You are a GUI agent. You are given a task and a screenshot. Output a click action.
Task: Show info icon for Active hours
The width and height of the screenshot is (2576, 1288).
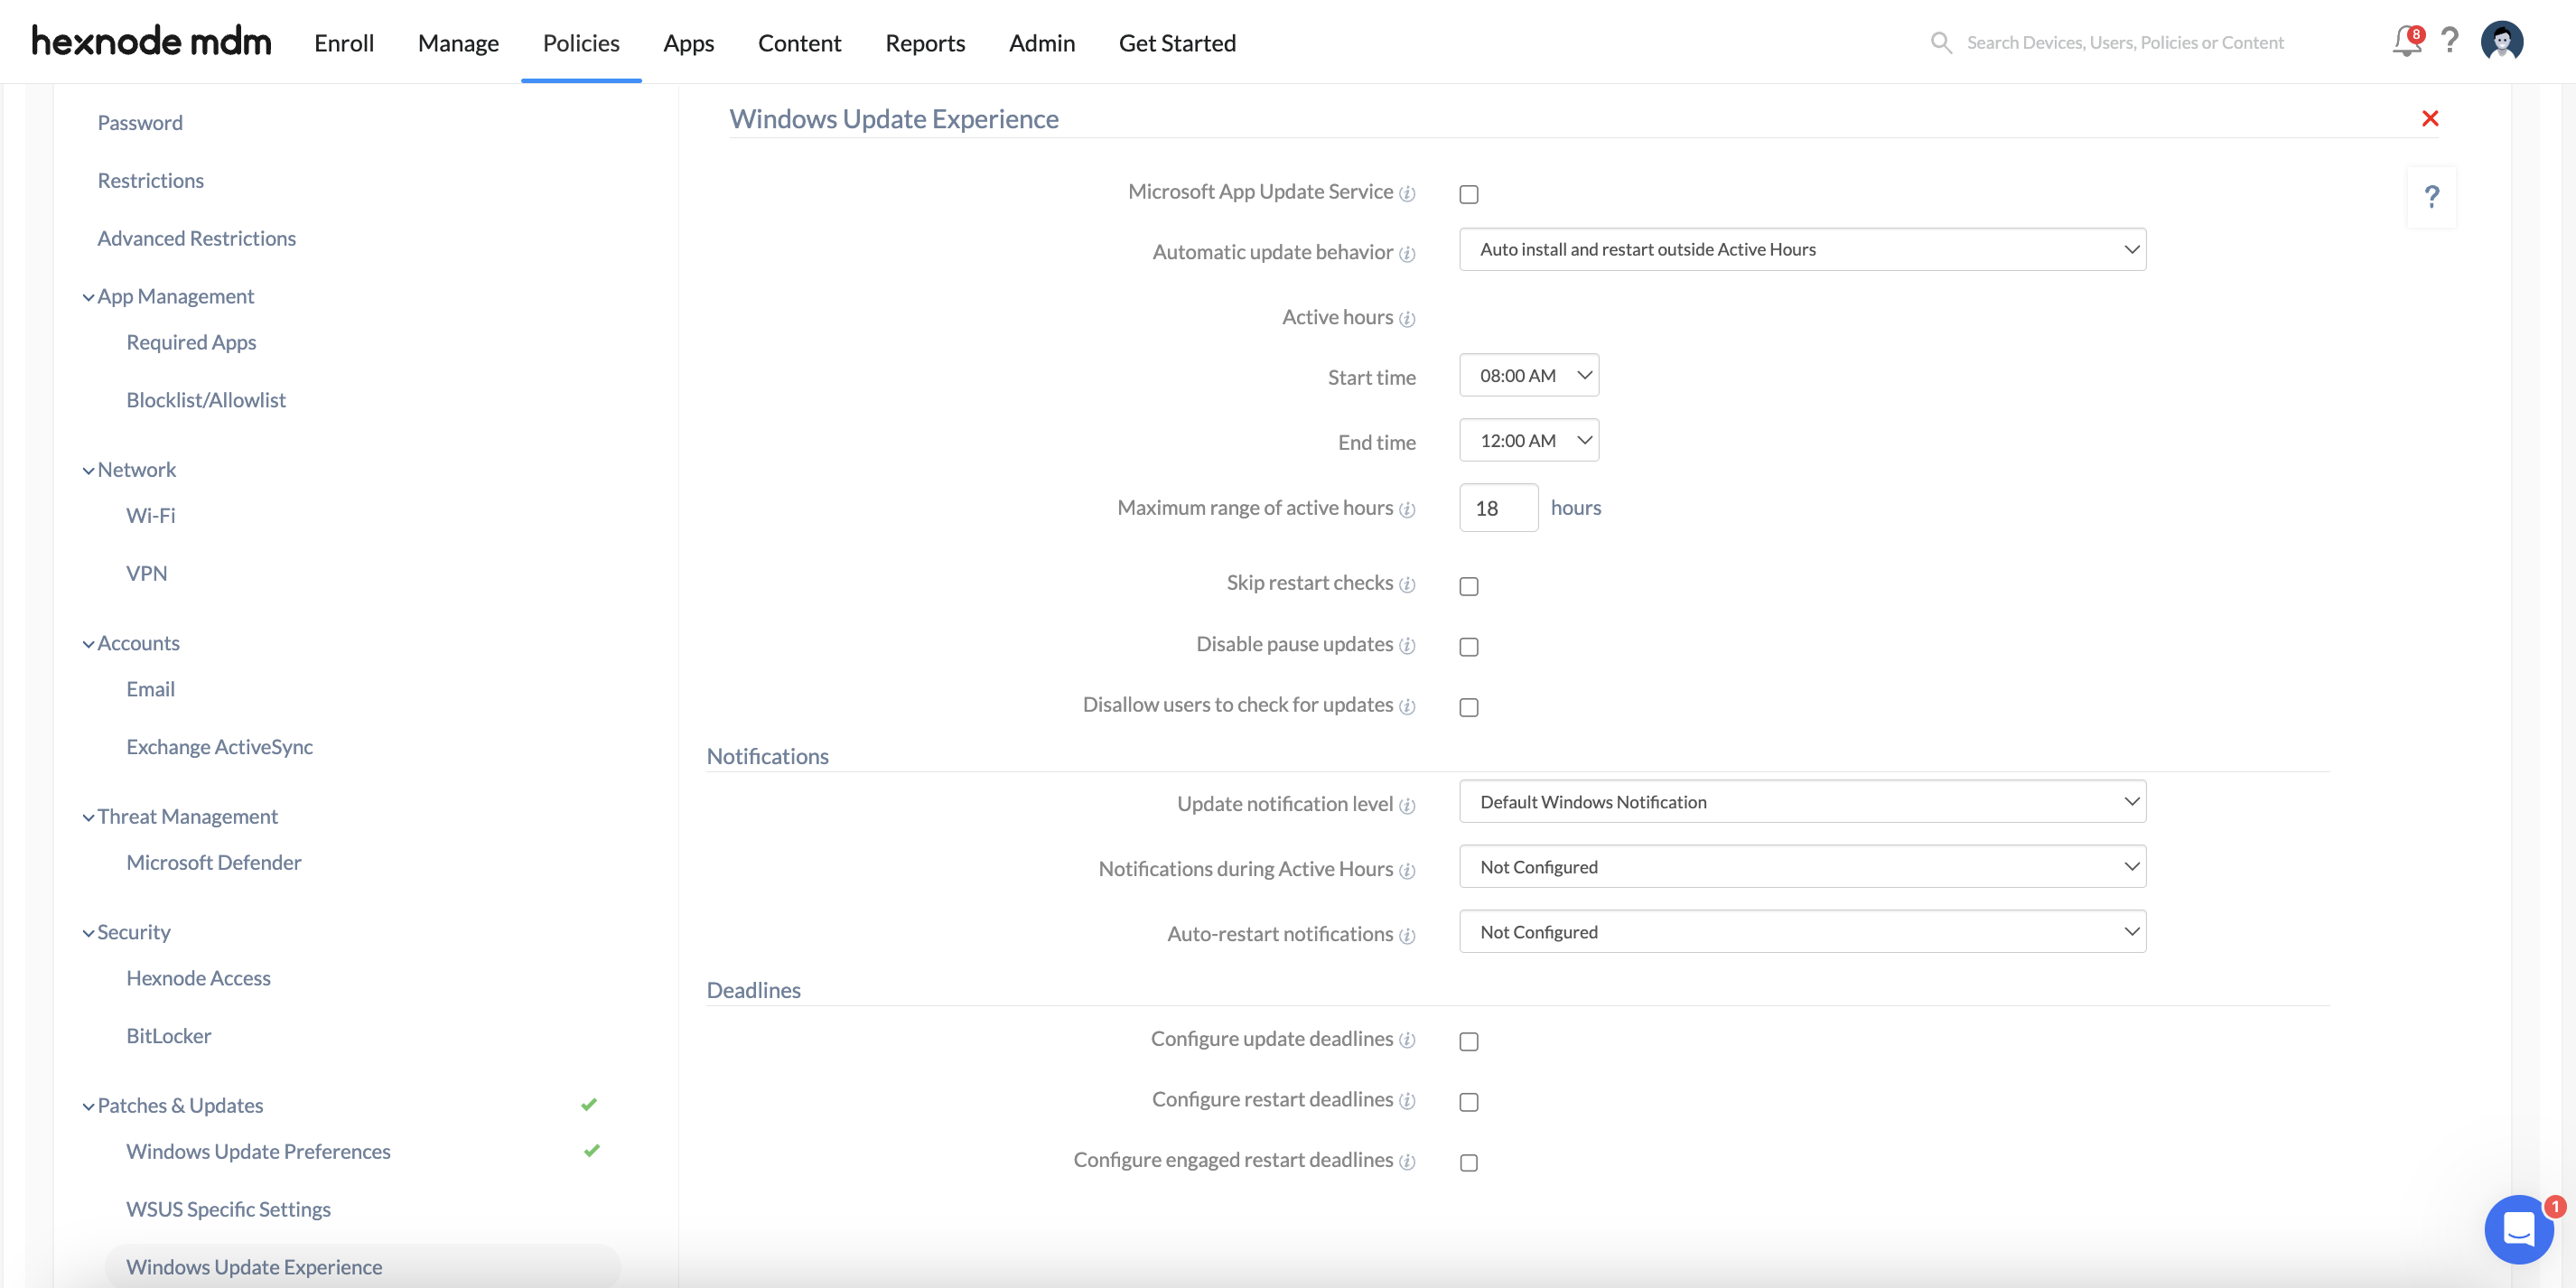[1407, 318]
